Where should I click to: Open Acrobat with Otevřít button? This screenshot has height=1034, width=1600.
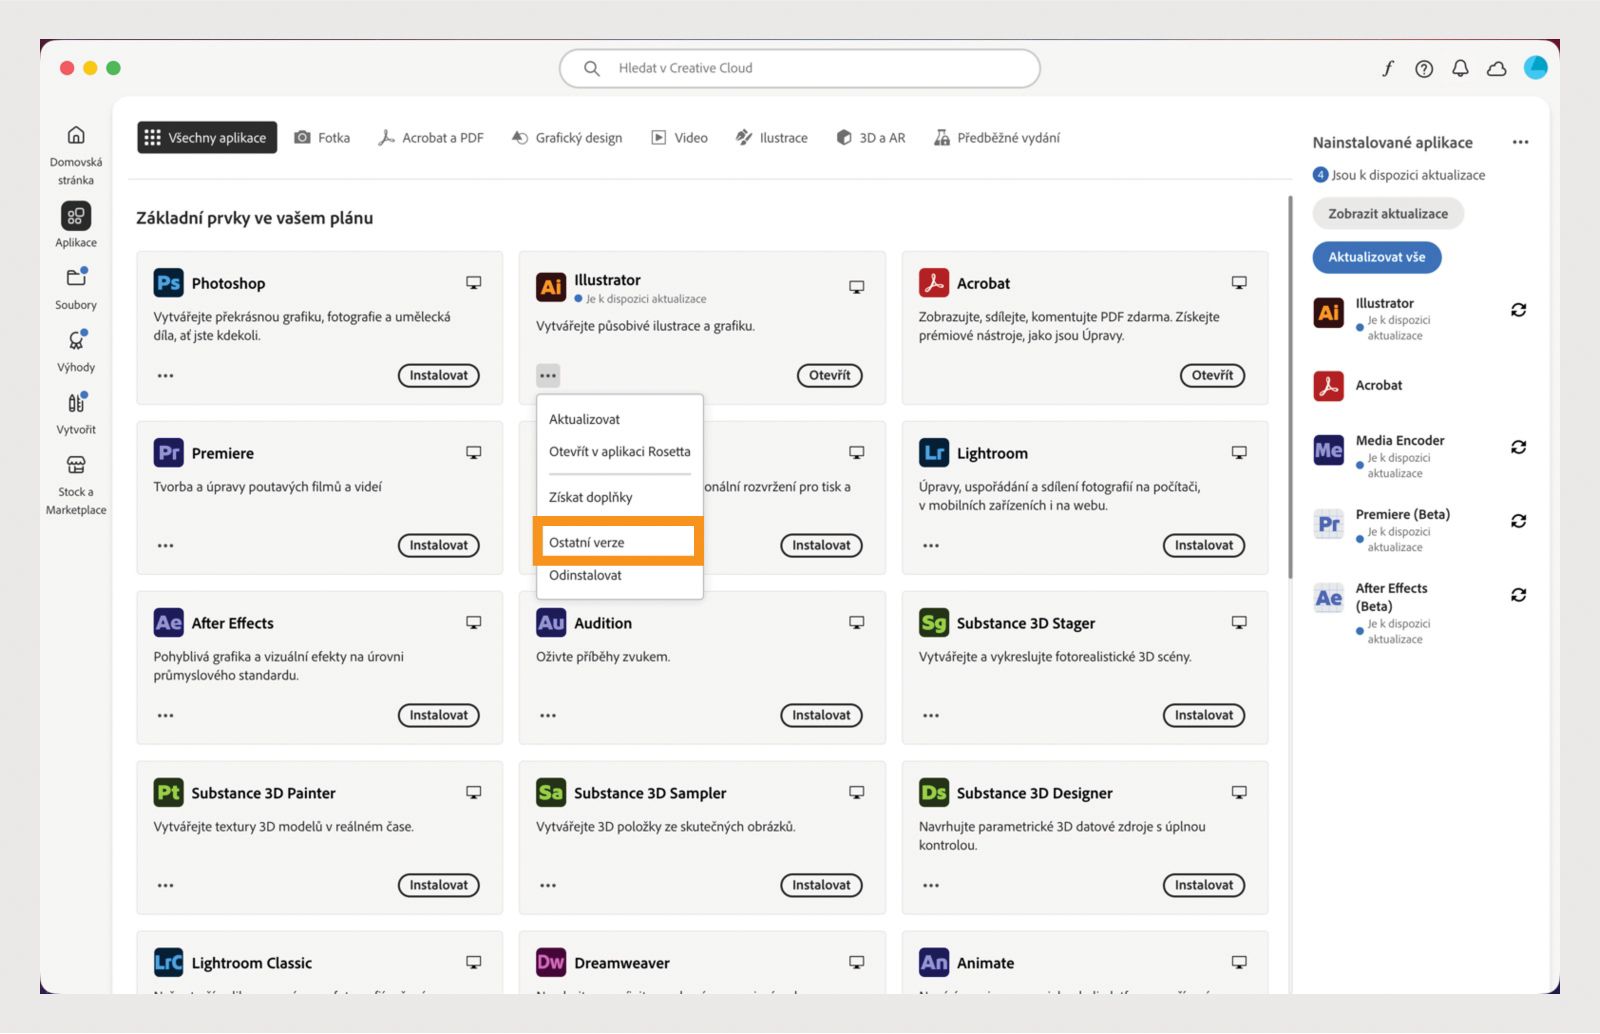click(1212, 376)
